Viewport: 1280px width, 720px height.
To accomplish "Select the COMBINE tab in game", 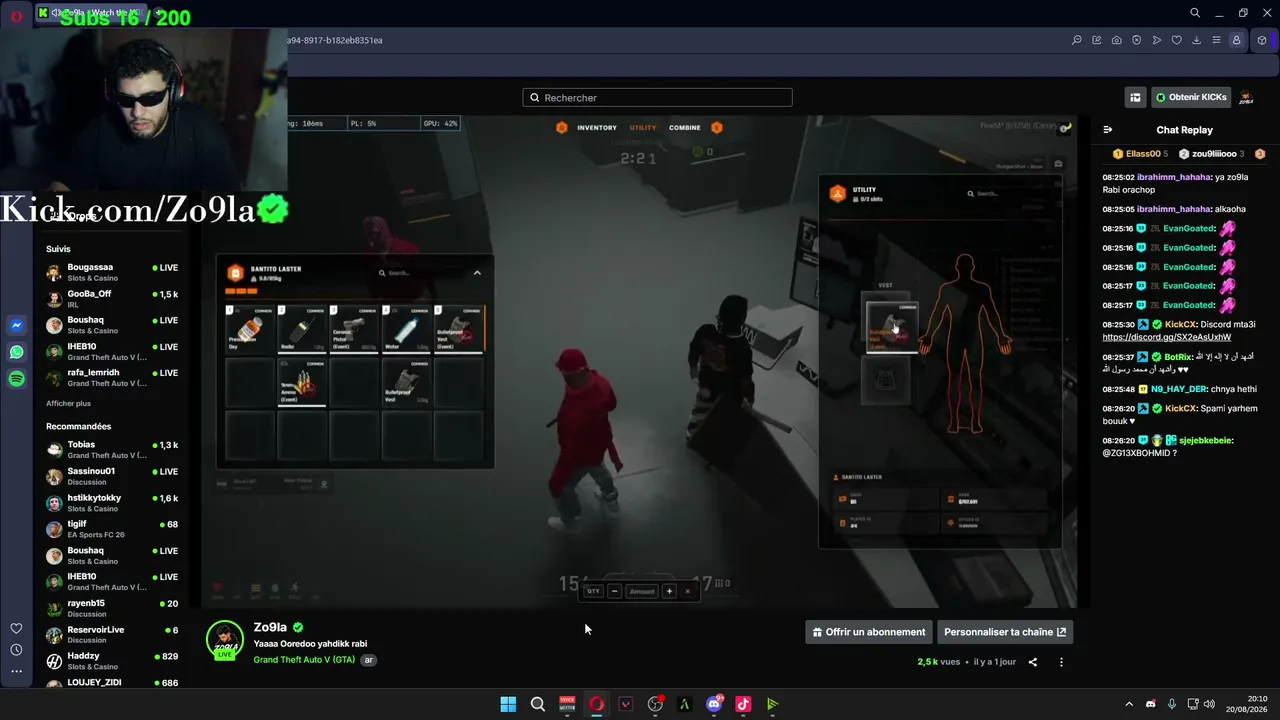I will click(685, 128).
